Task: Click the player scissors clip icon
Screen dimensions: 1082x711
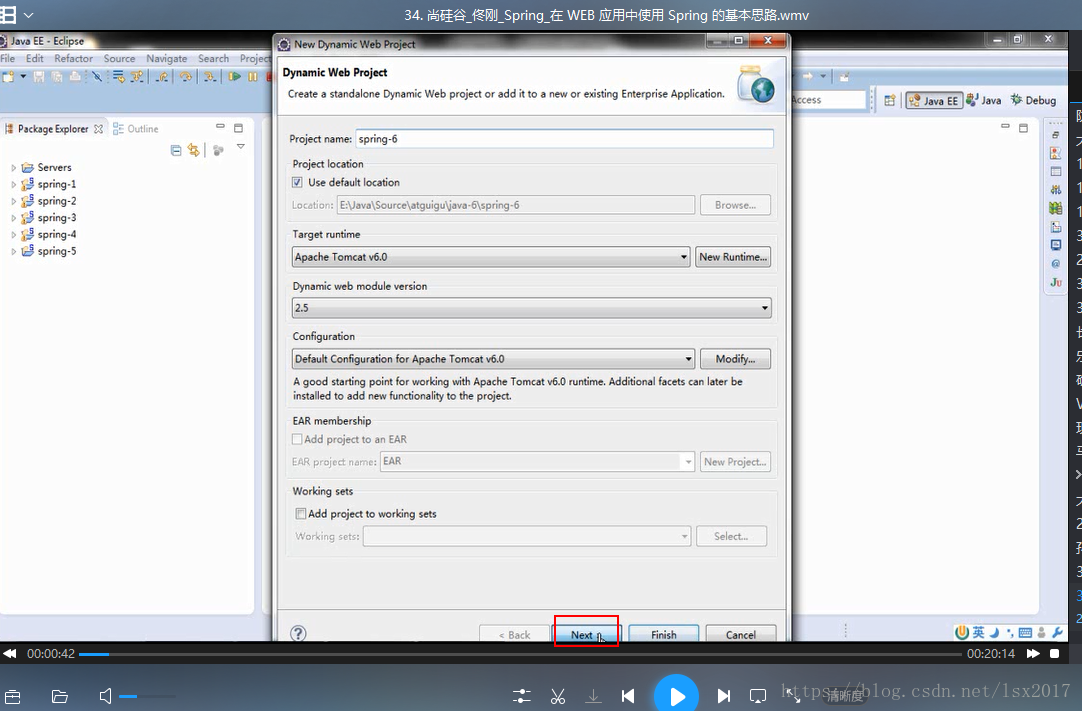Action: (558, 696)
